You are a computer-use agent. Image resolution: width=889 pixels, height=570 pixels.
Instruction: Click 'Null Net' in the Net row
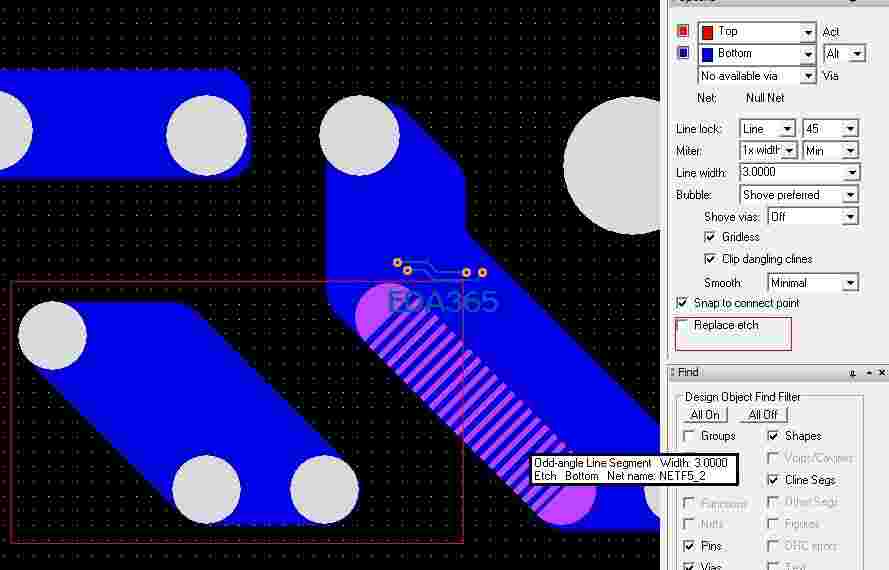tap(765, 98)
